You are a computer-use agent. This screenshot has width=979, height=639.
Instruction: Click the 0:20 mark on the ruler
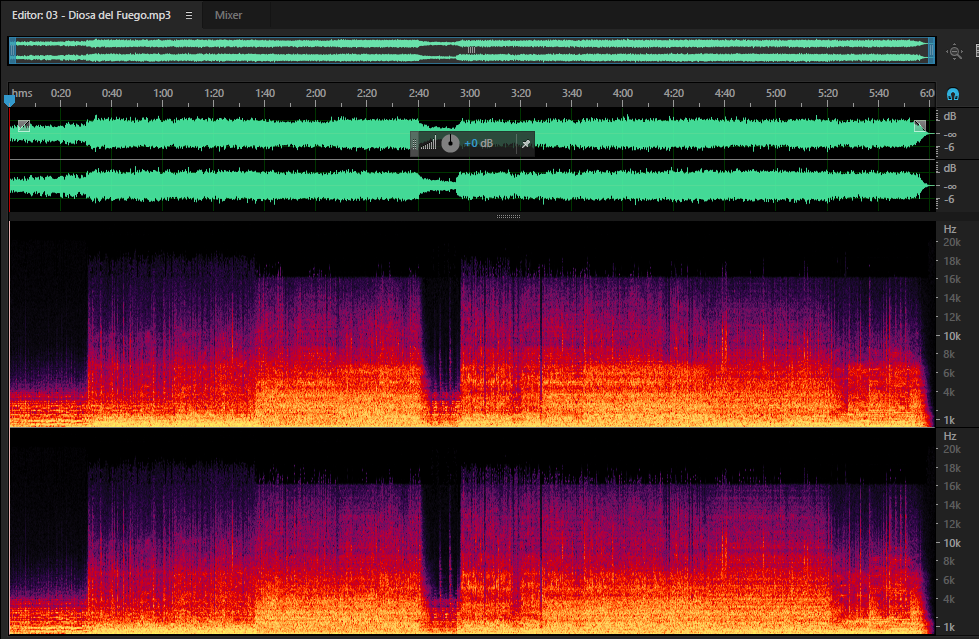tap(61, 93)
